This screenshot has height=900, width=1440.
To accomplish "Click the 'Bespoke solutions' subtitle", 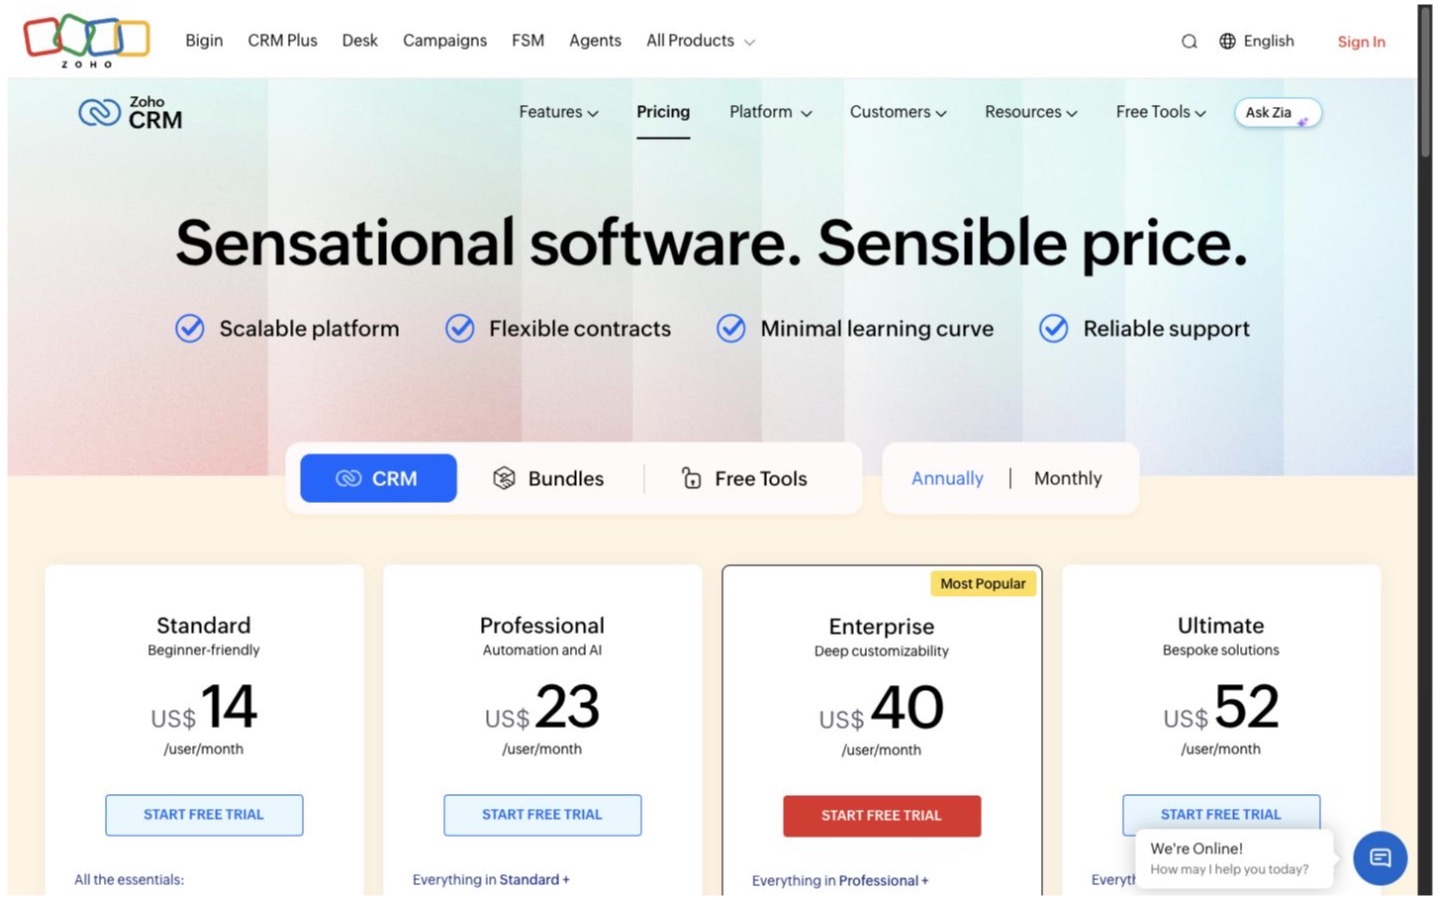I will pos(1221,650).
